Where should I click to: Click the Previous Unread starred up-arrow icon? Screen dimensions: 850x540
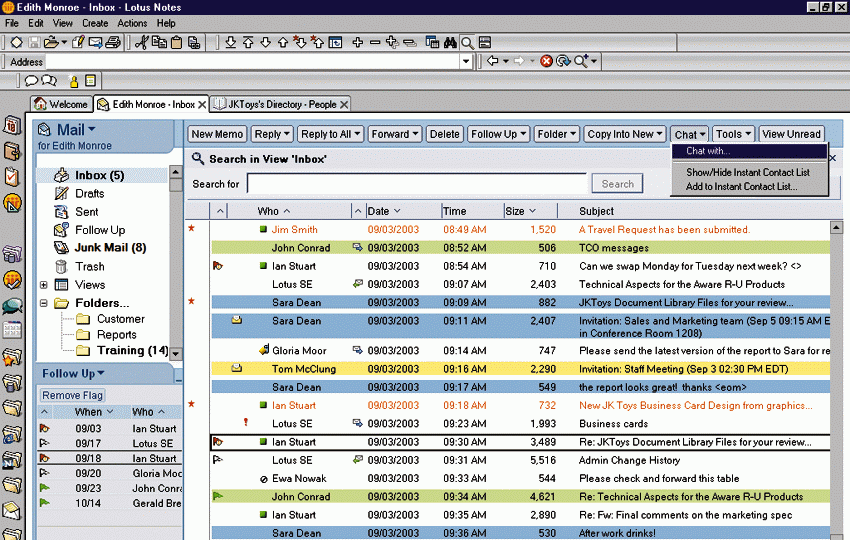318,42
